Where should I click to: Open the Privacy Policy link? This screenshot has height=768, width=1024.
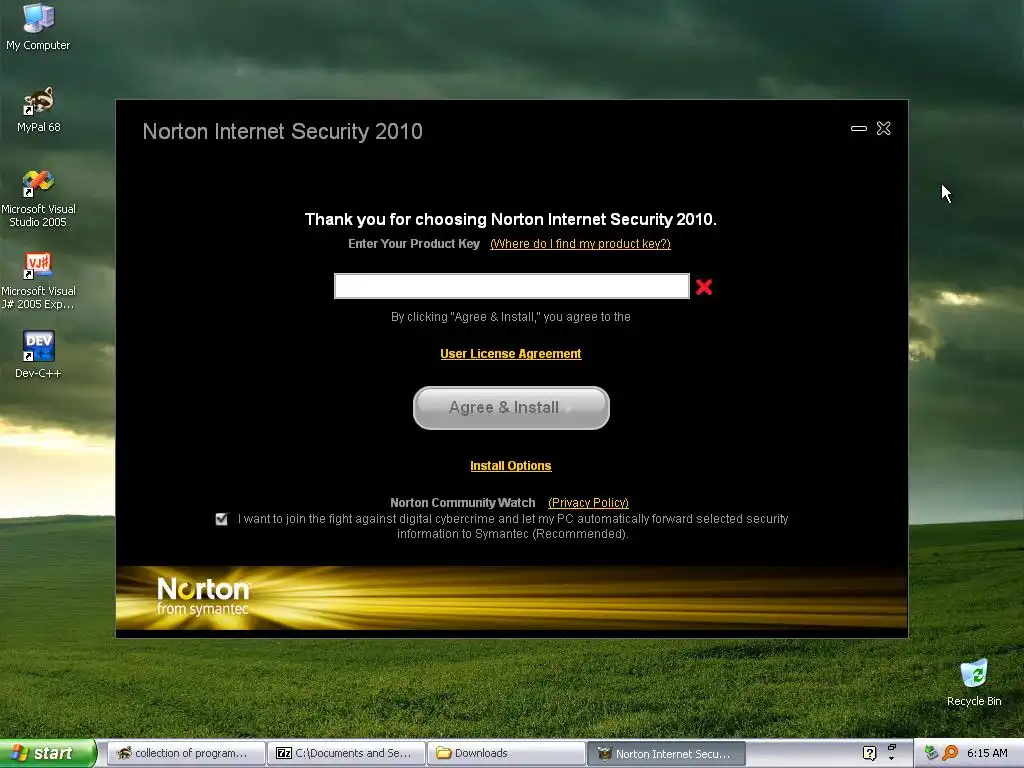588,503
